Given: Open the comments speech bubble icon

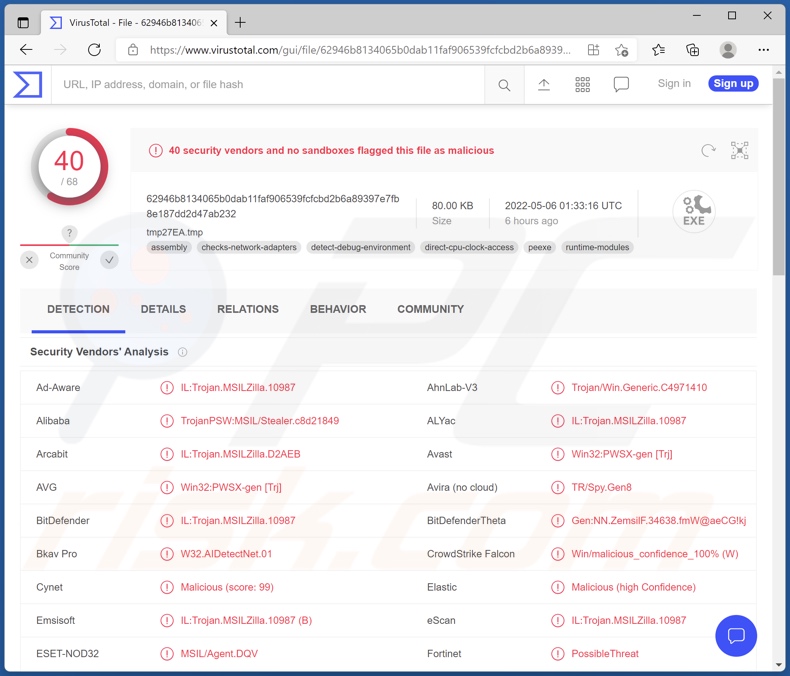Looking at the screenshot, I should [x=621, y=84].
